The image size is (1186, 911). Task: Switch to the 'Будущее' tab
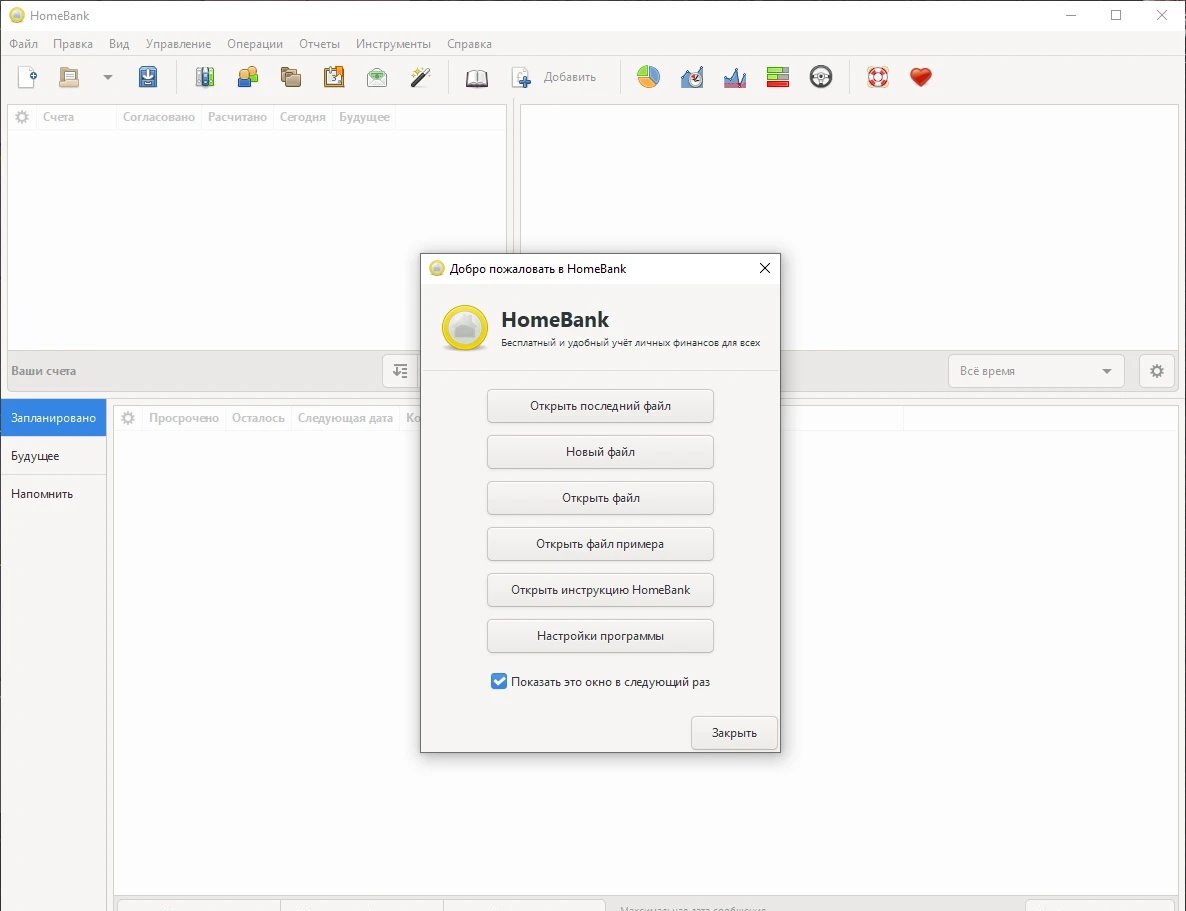tap(35, 456)
